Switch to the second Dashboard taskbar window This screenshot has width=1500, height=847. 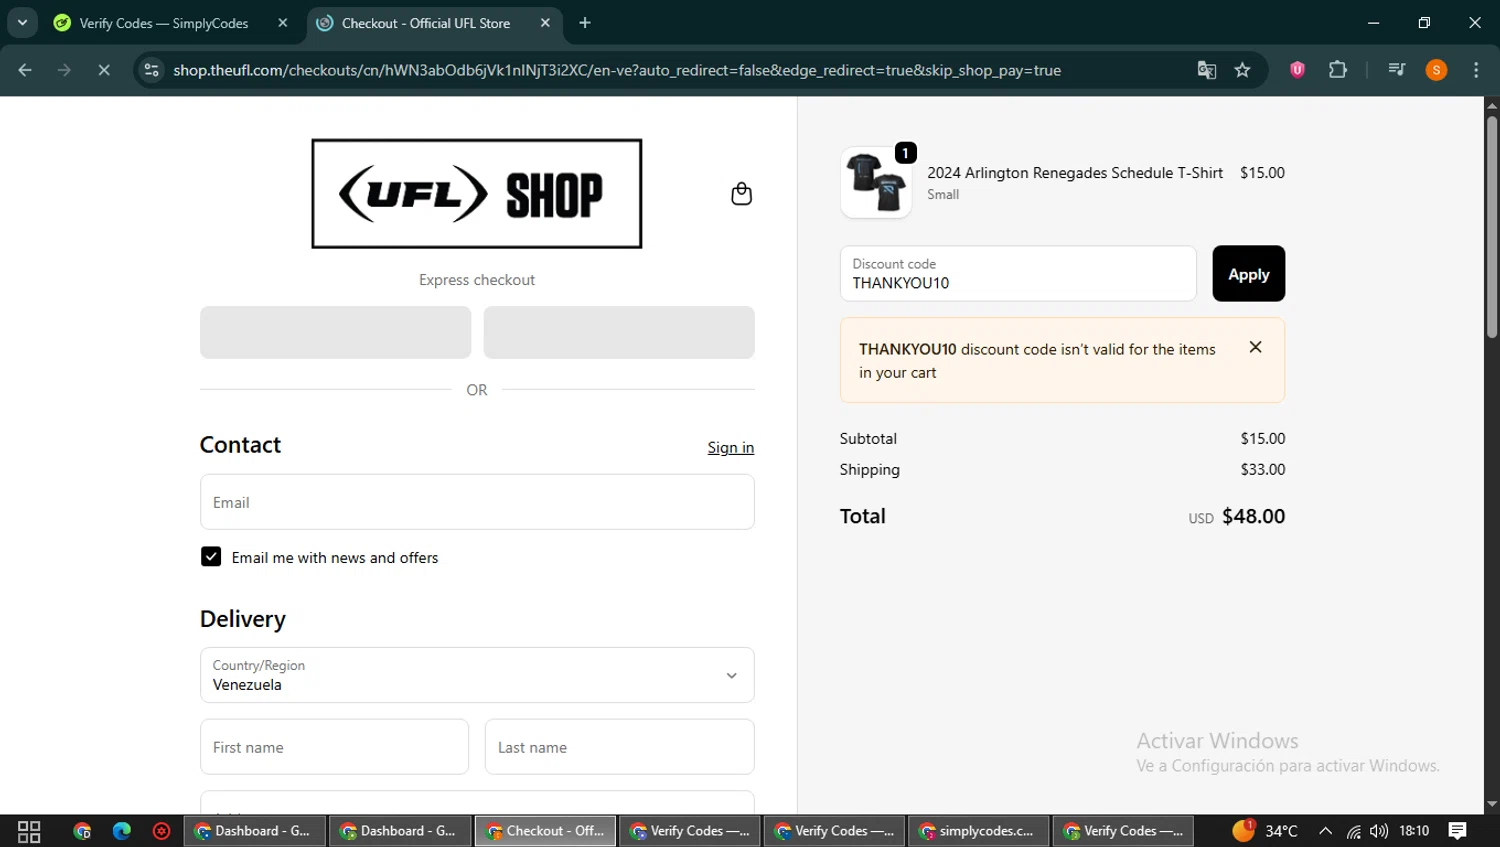tap(400, 831)
